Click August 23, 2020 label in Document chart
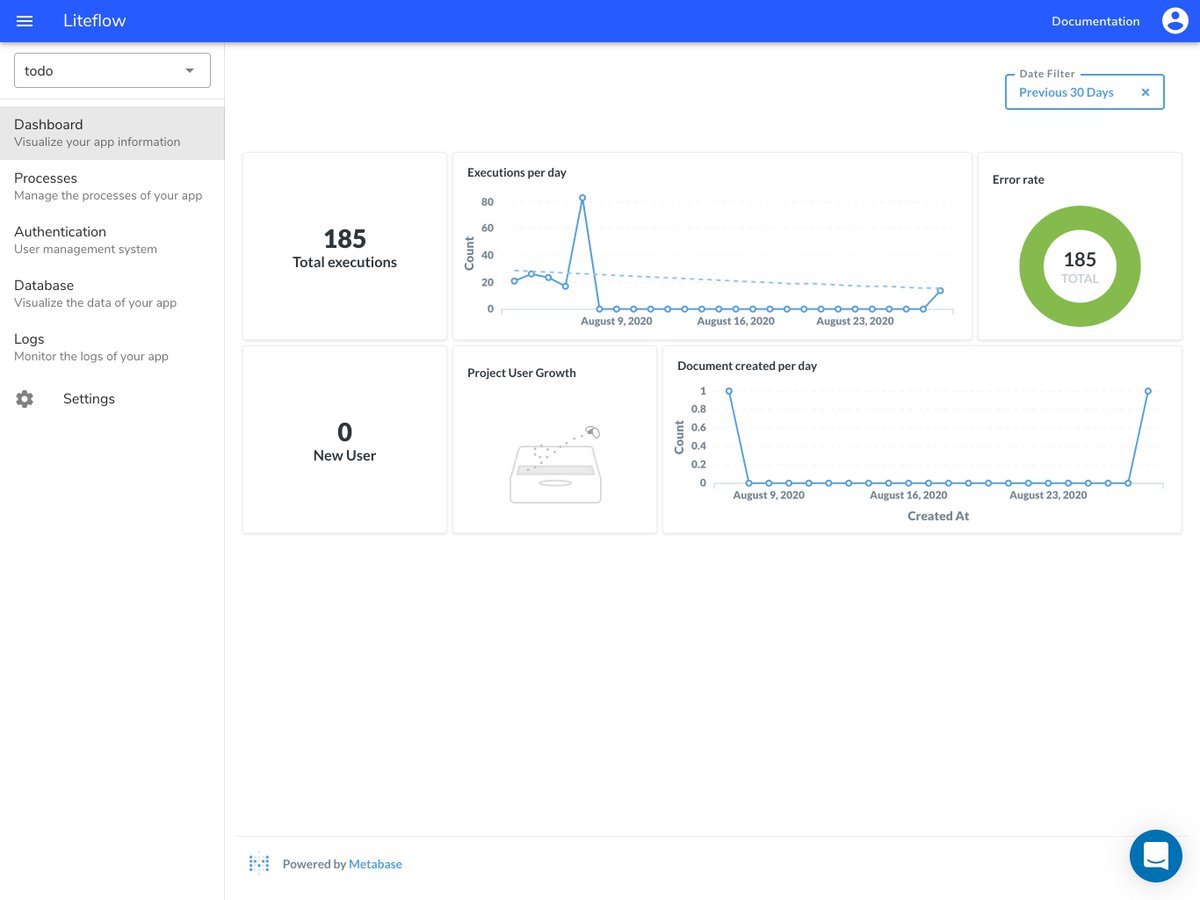Image resolution: width=1200 pixels, height=900 pixels. pos(1048,495)
